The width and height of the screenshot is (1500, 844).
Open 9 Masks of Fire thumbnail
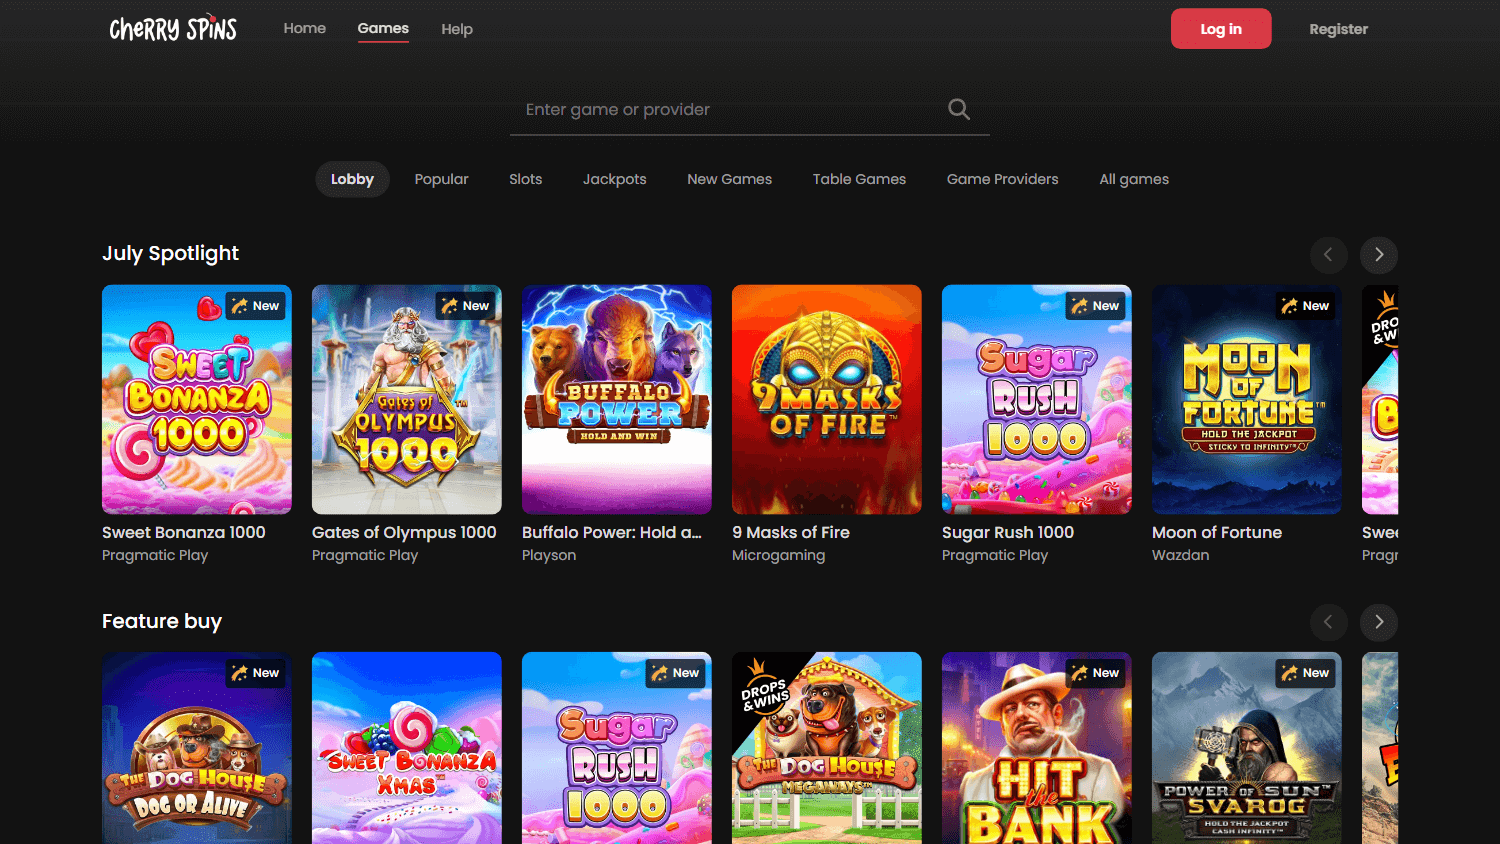coord(827,400)
